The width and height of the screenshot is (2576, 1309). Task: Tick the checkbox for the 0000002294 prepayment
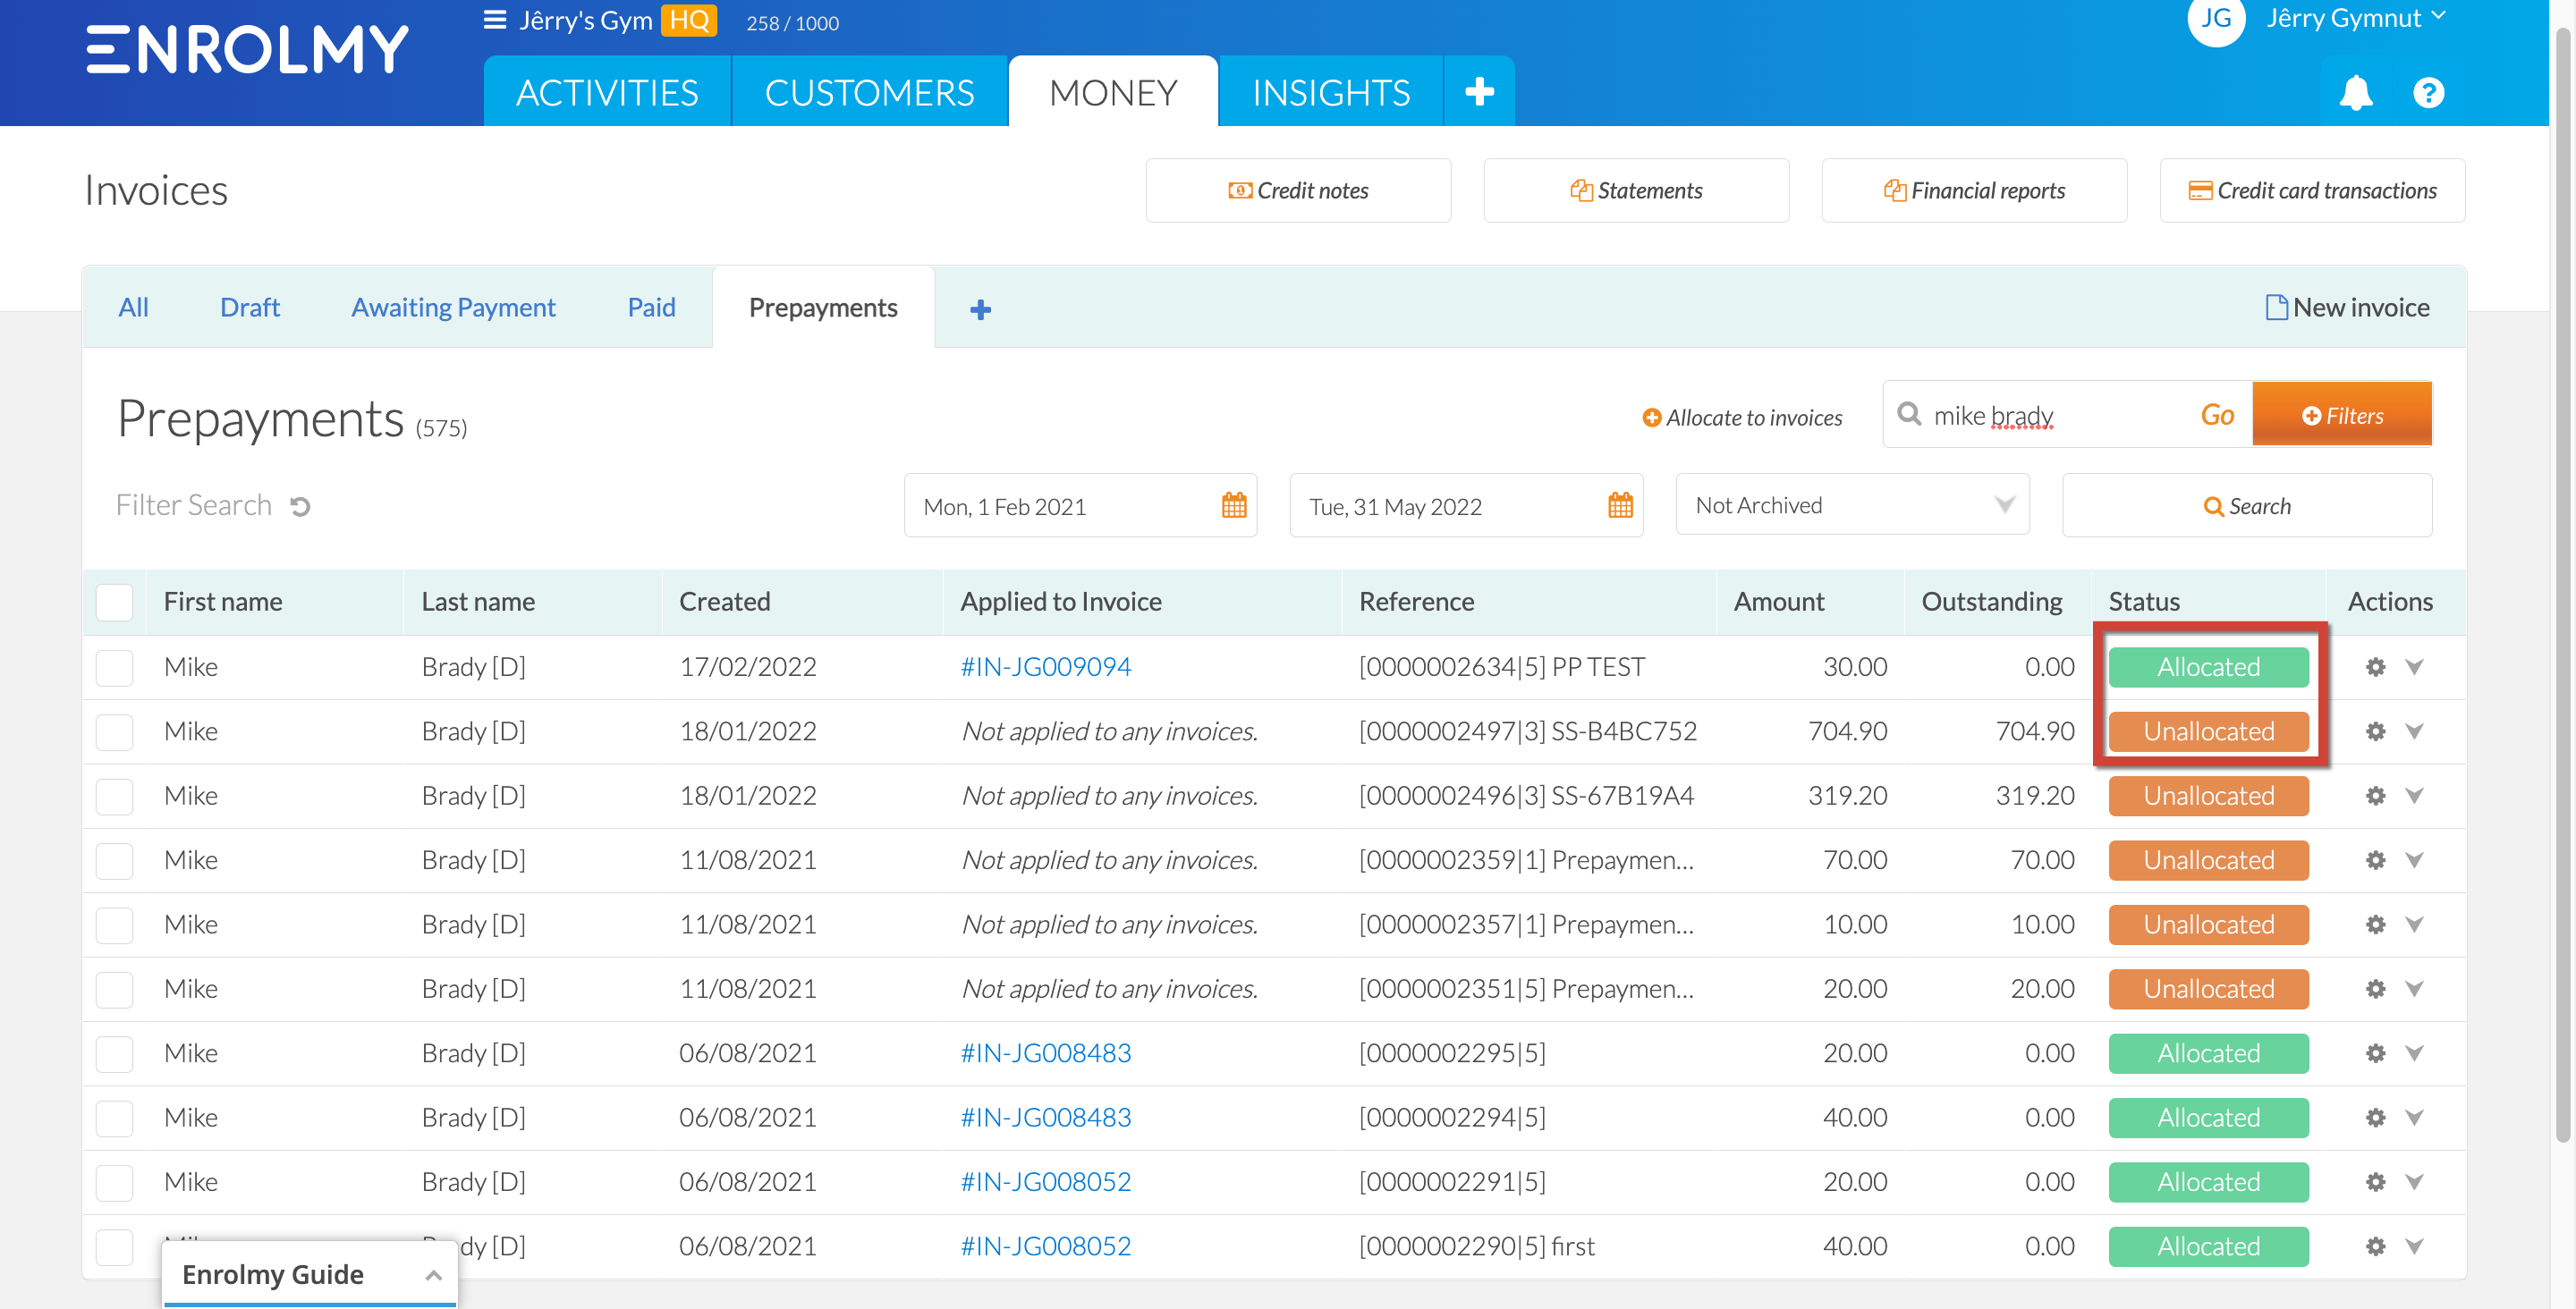114,1118
